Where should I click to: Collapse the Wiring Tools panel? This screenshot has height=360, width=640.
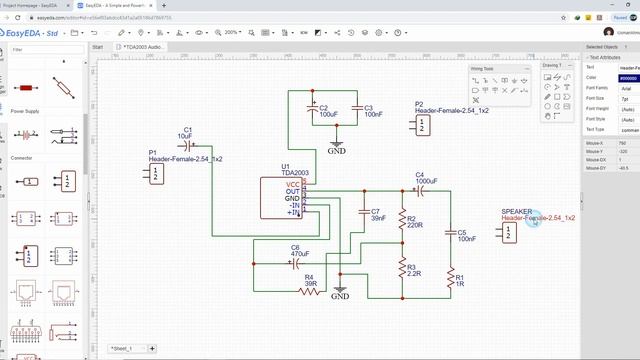point(527,69)
